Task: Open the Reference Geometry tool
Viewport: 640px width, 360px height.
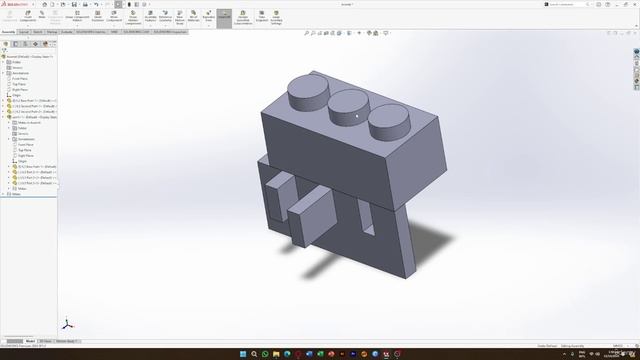Action: (x=165, y=16)
